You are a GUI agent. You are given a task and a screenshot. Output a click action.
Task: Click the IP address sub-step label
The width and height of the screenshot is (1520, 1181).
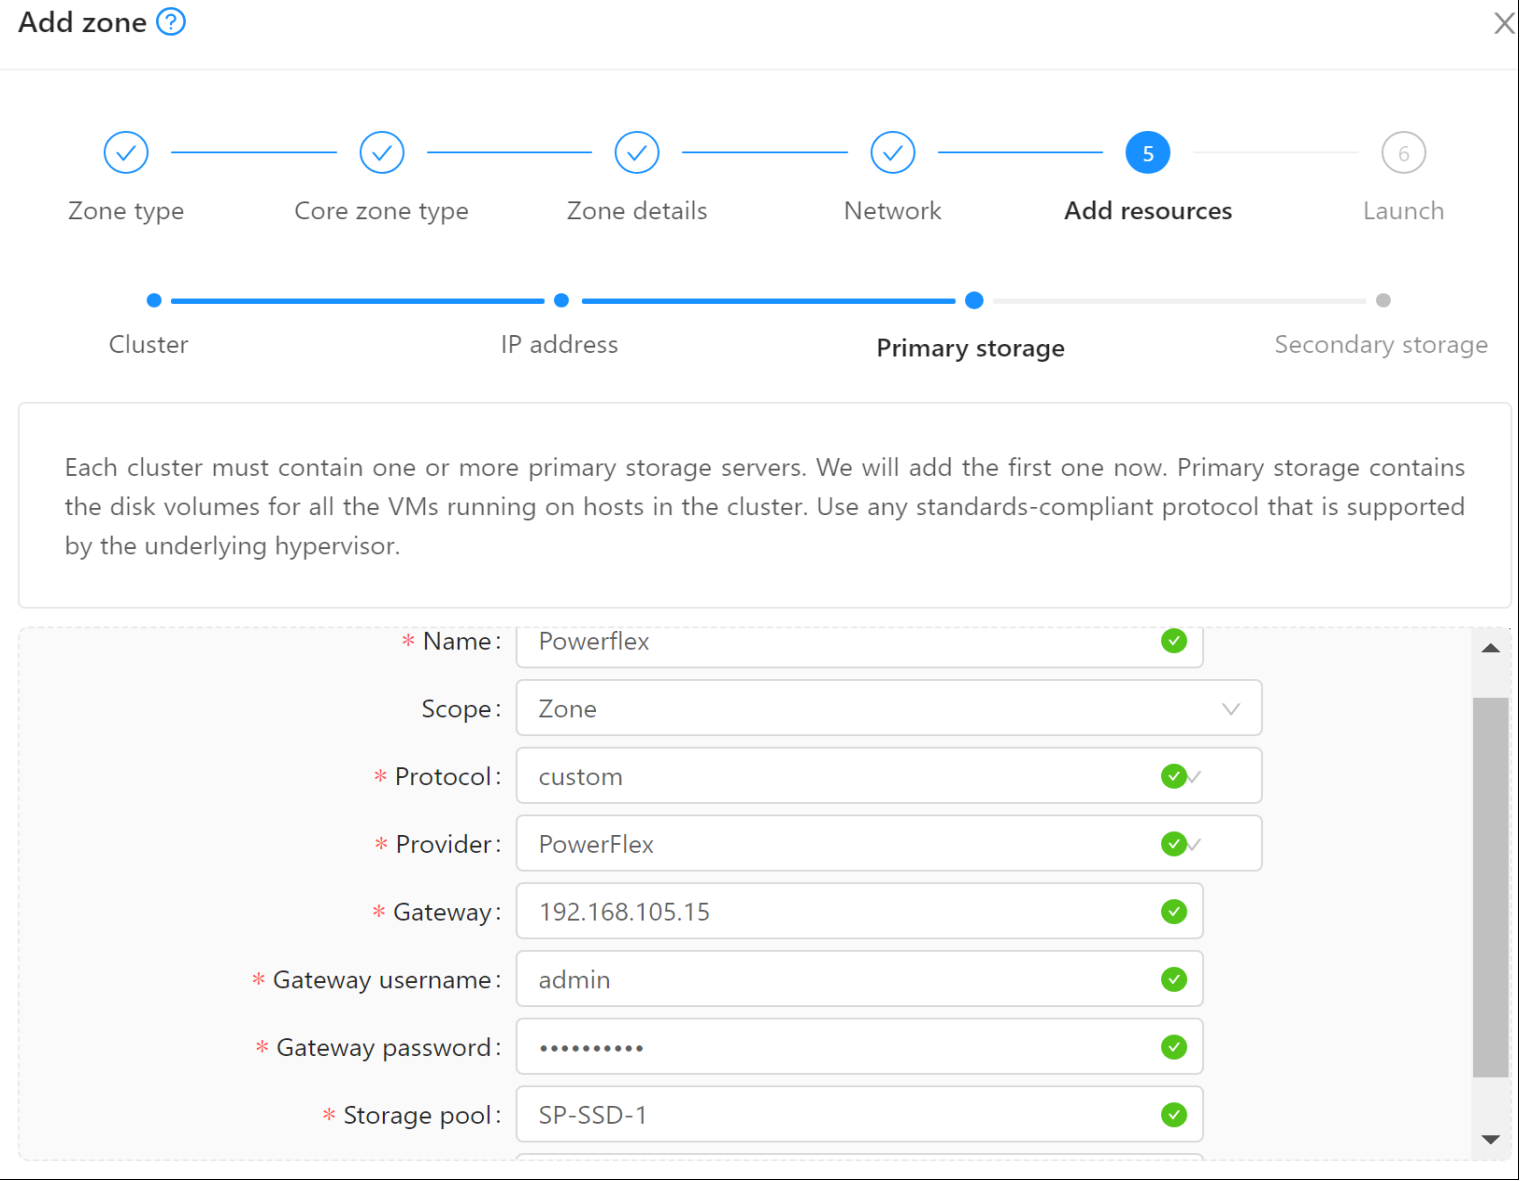pos(560,345)
